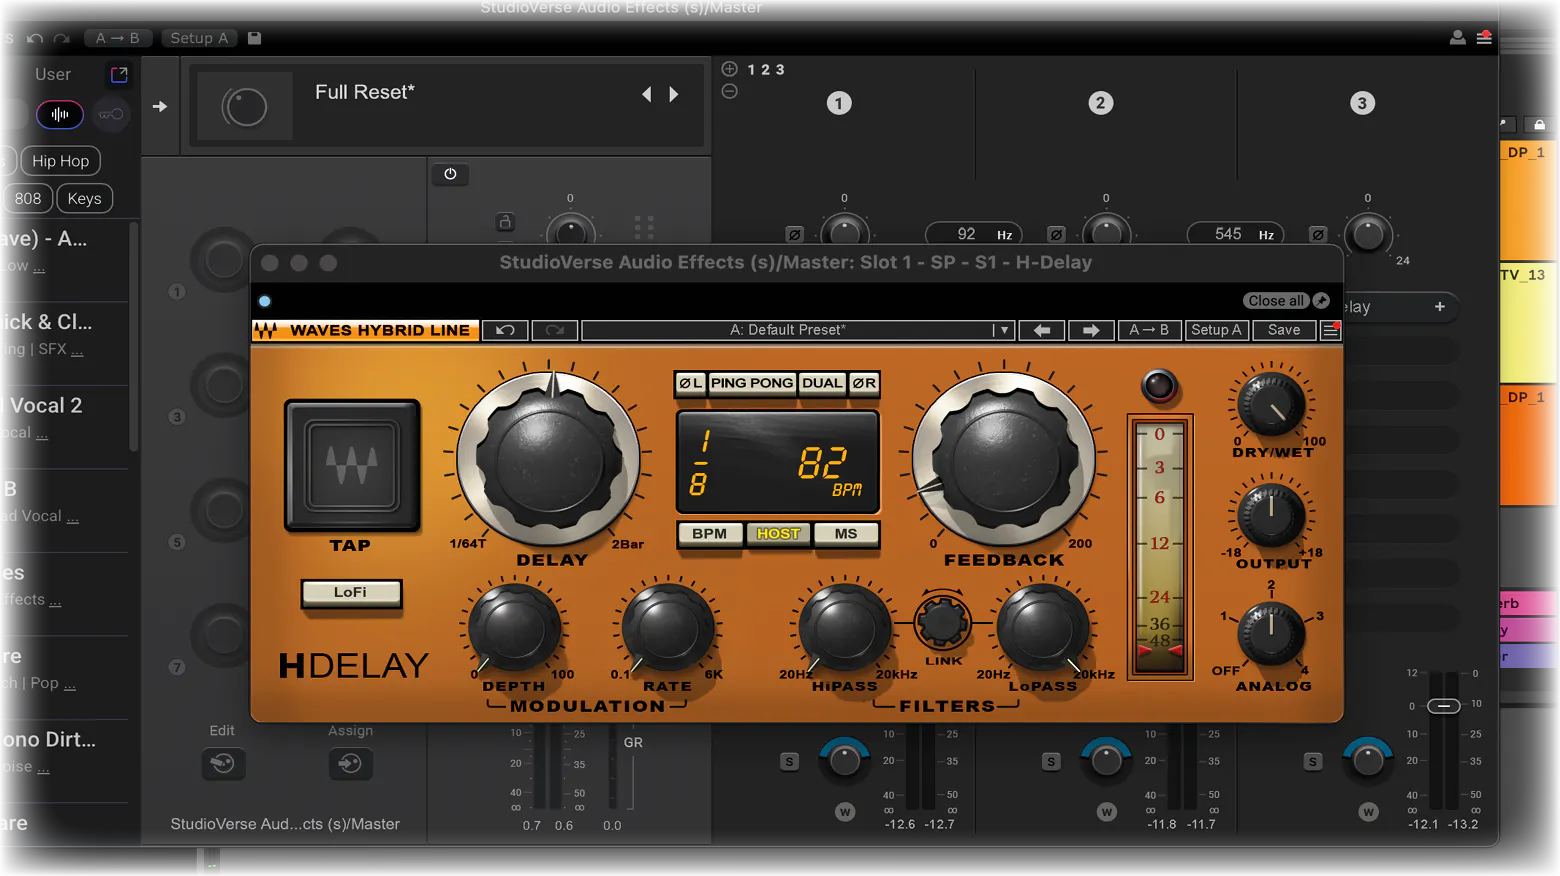The height and width of the screenshot is (876, 1560).
Task: Click the W button under chain 2
Action: tap(1106, 812)
